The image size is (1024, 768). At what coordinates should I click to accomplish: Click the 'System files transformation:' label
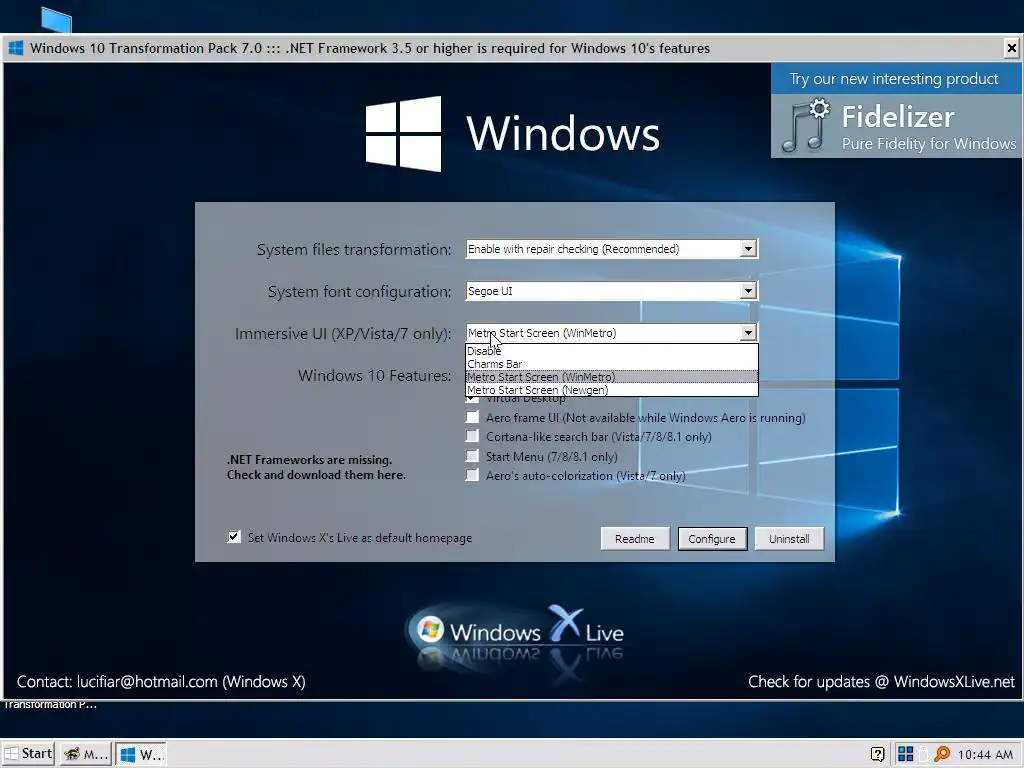(354, 249)
